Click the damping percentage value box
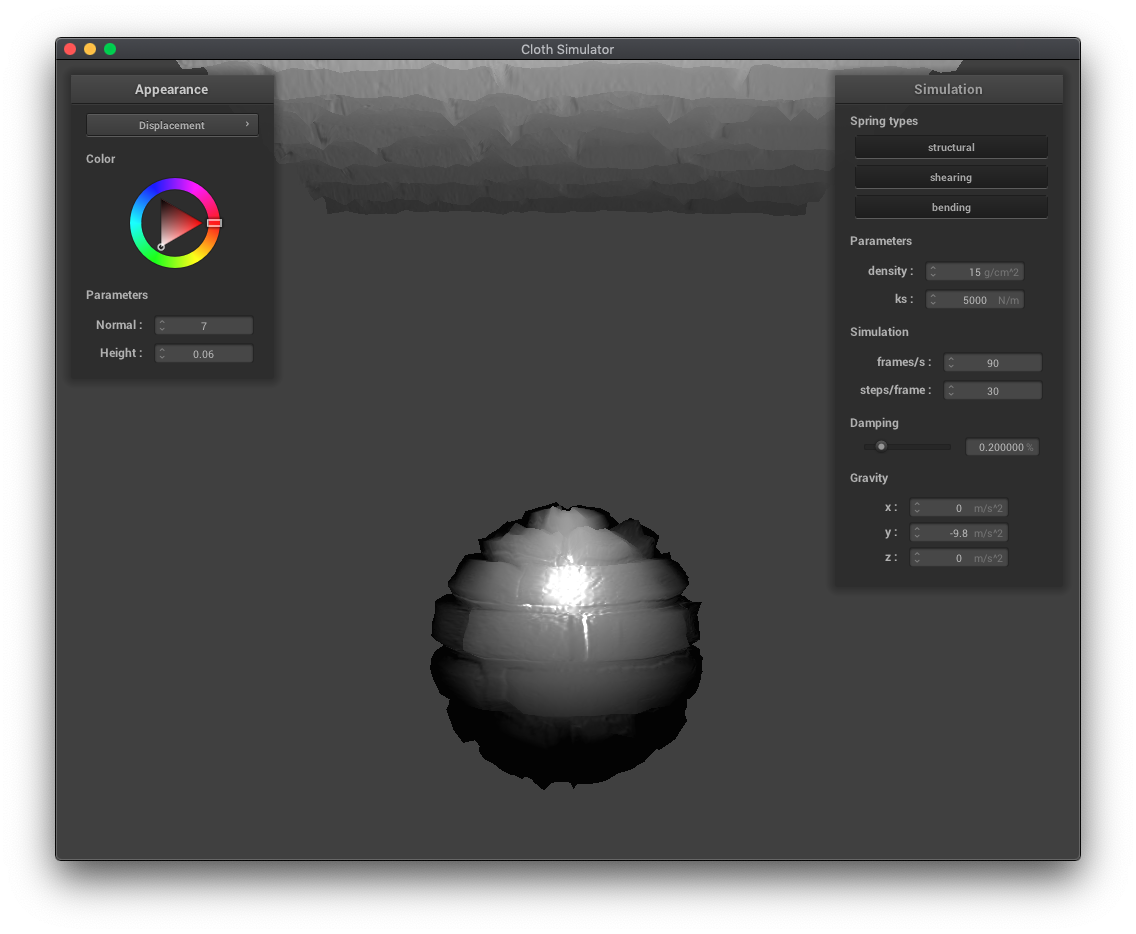 (1002, 447)
